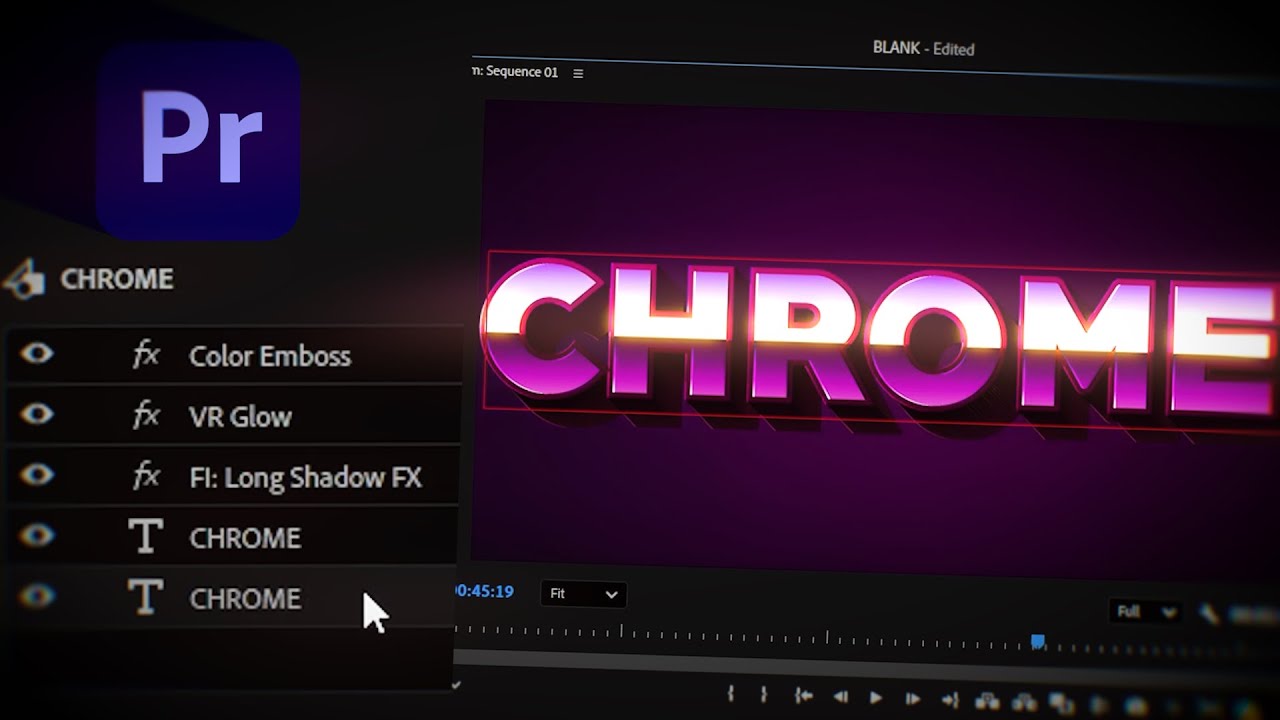Toggle eye for FI: Long Shadow FX
The width and height of the screenshot is (1280, 720).
37,476
